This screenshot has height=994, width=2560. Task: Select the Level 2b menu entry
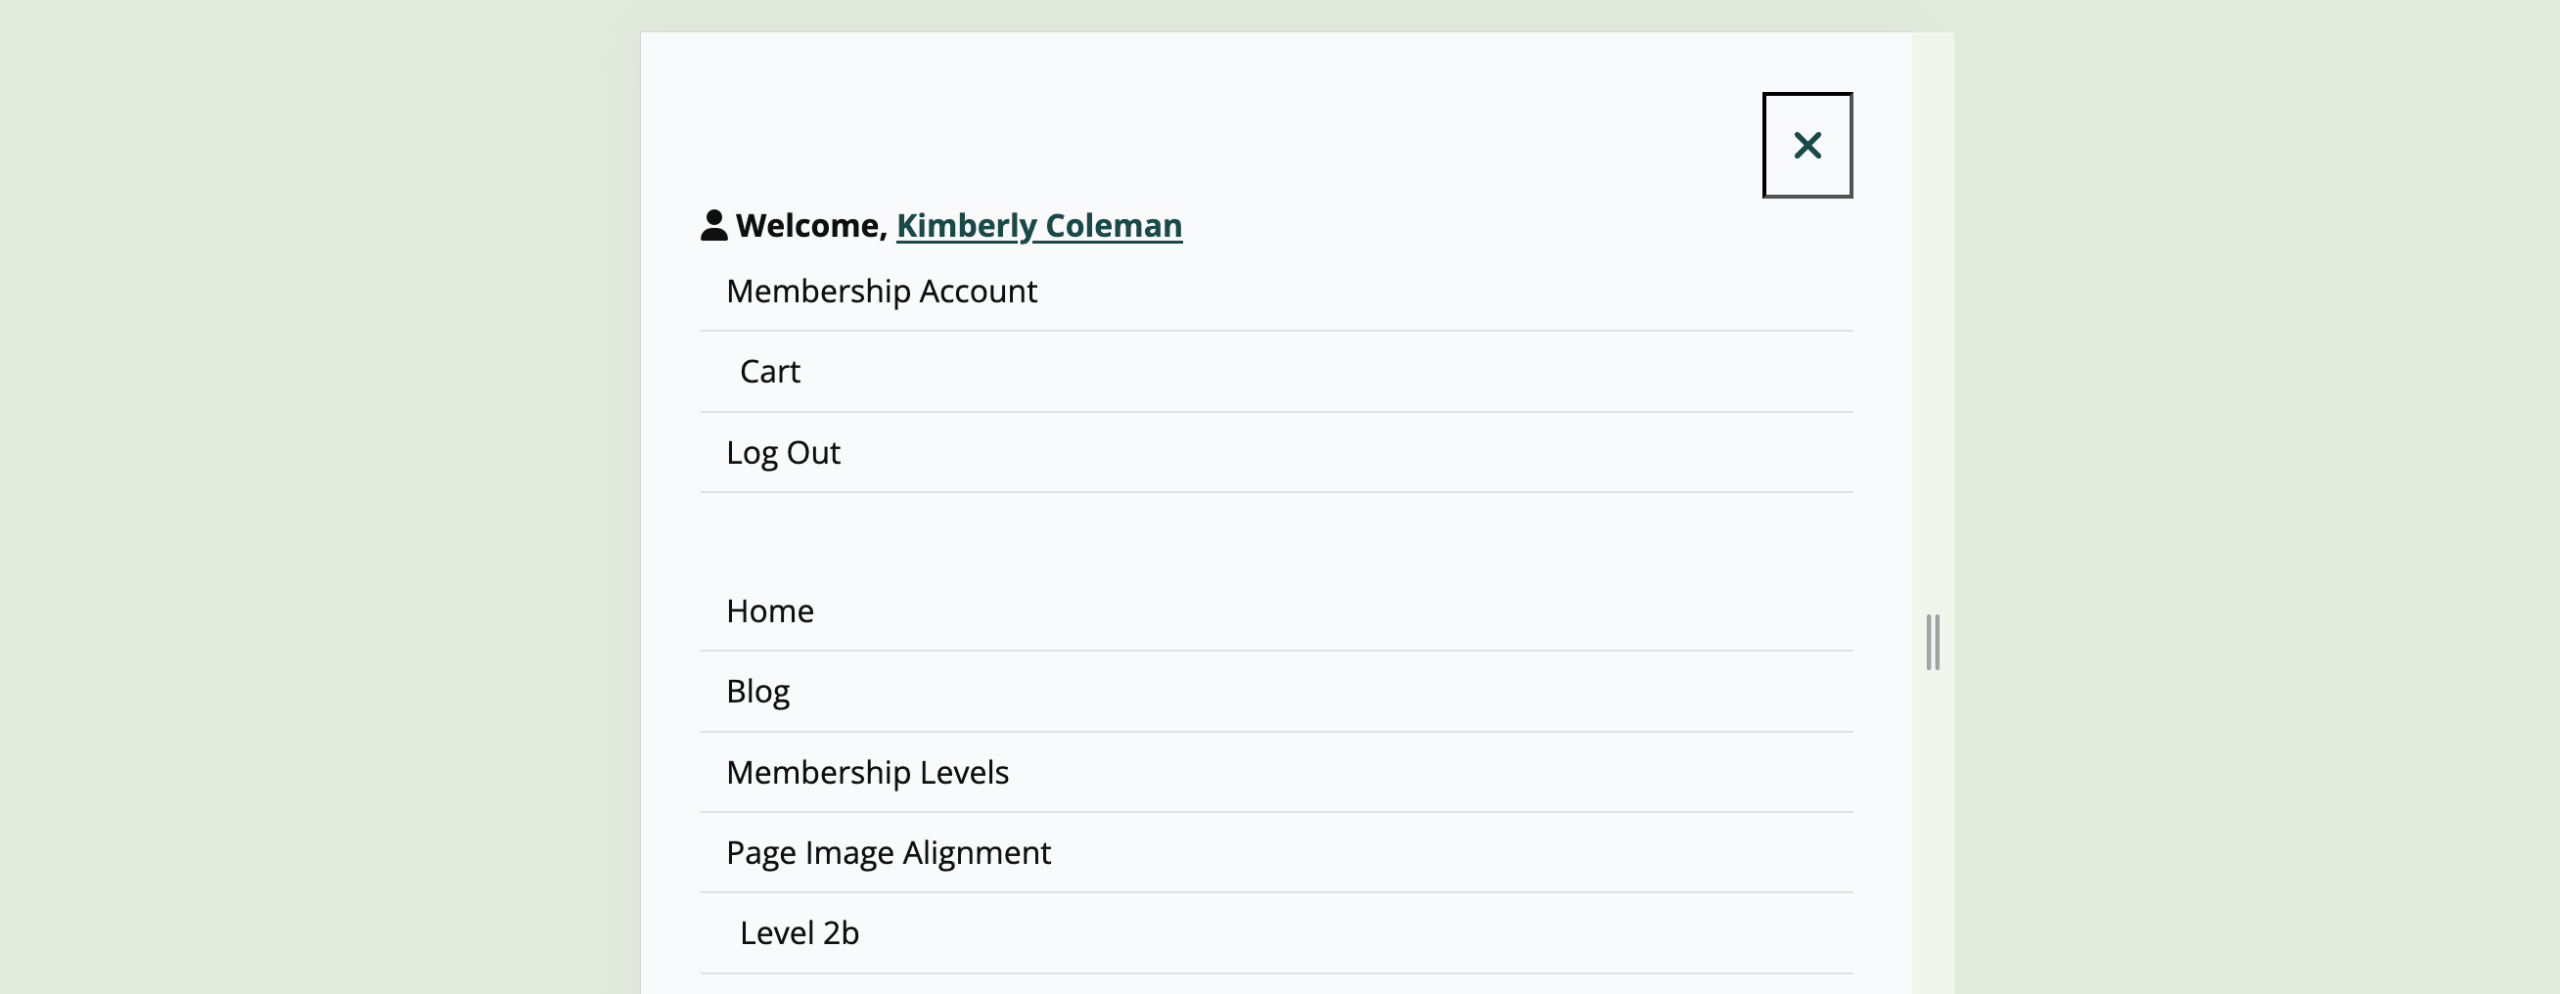[800, 931]
